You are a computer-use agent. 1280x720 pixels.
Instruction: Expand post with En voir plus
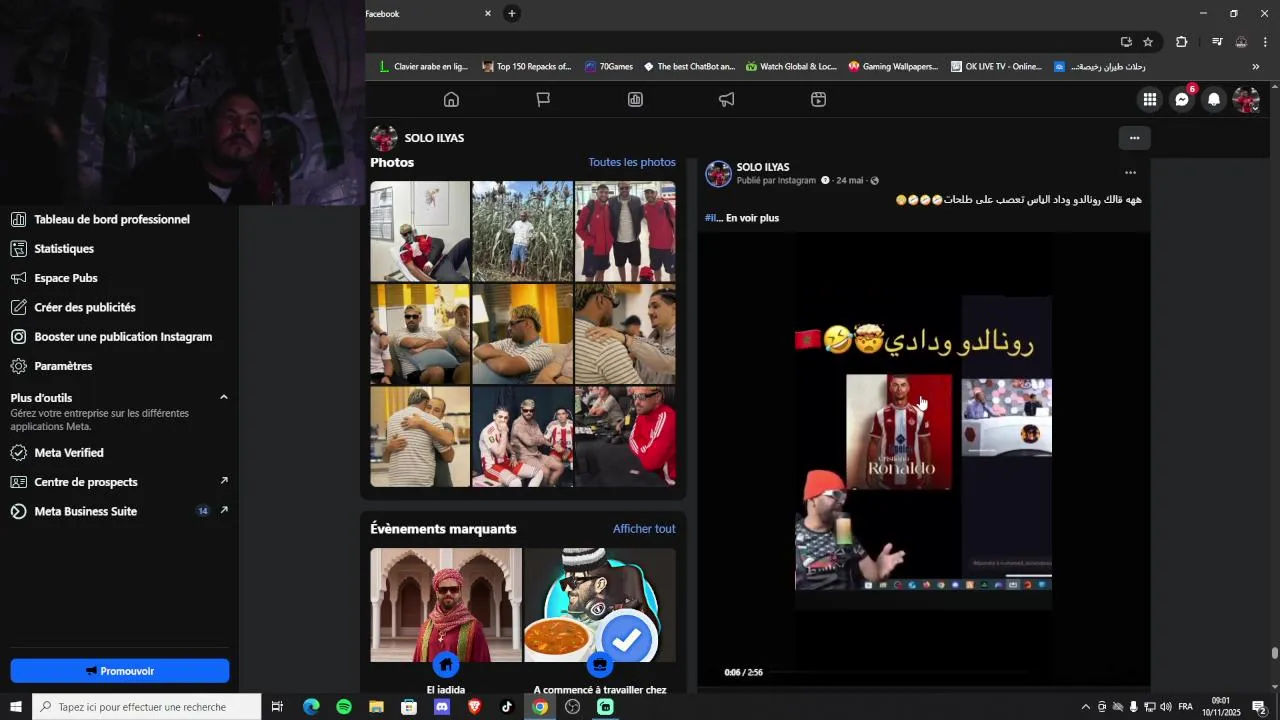[752, 218]
